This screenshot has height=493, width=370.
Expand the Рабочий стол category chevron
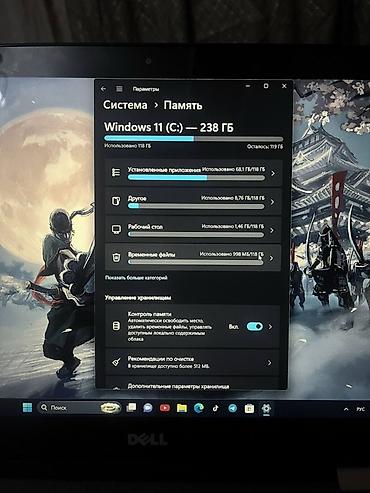272,230
